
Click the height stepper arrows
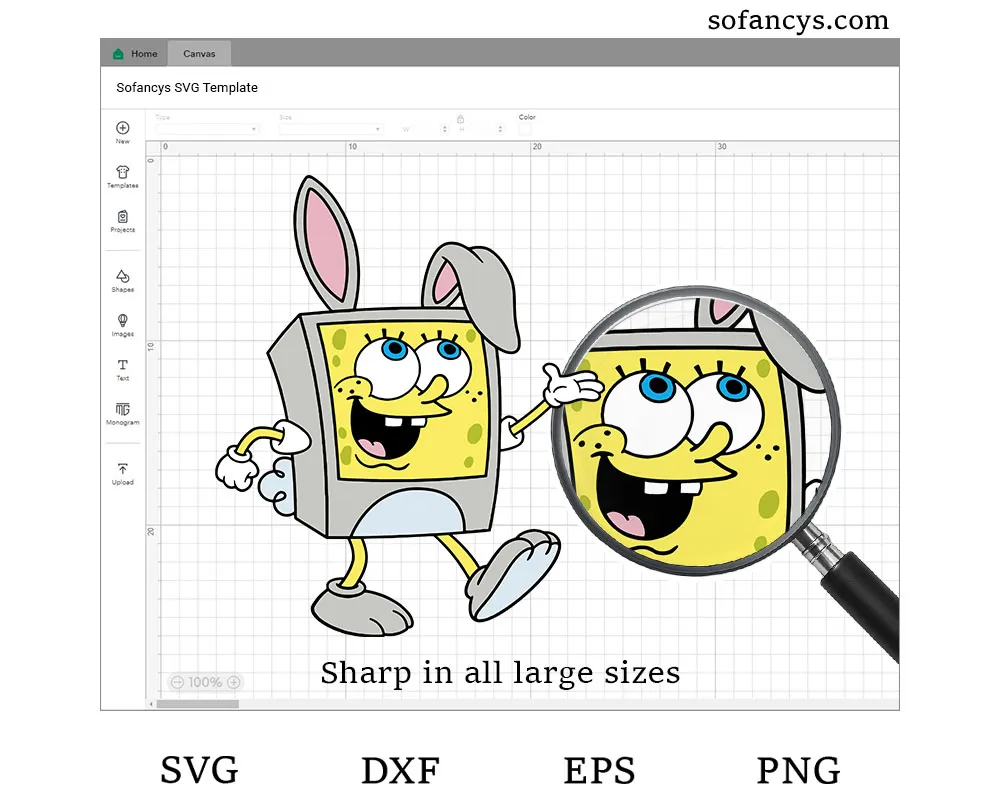coord(500,129)
